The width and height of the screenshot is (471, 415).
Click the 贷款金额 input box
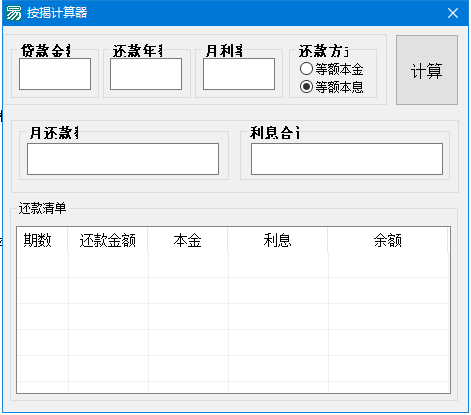click(55, 74)
